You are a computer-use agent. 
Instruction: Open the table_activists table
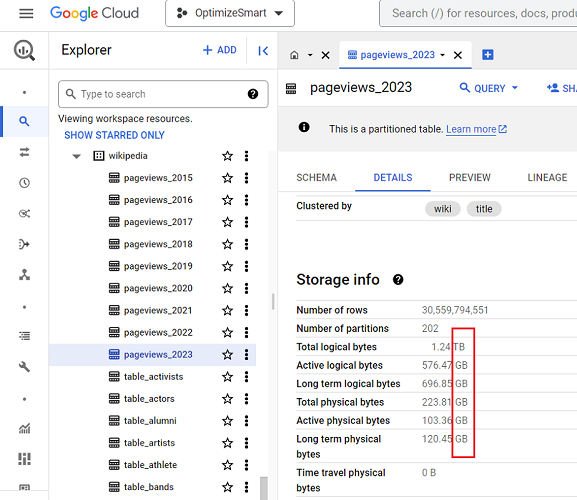pyautogui.click(x=153, y=377)
